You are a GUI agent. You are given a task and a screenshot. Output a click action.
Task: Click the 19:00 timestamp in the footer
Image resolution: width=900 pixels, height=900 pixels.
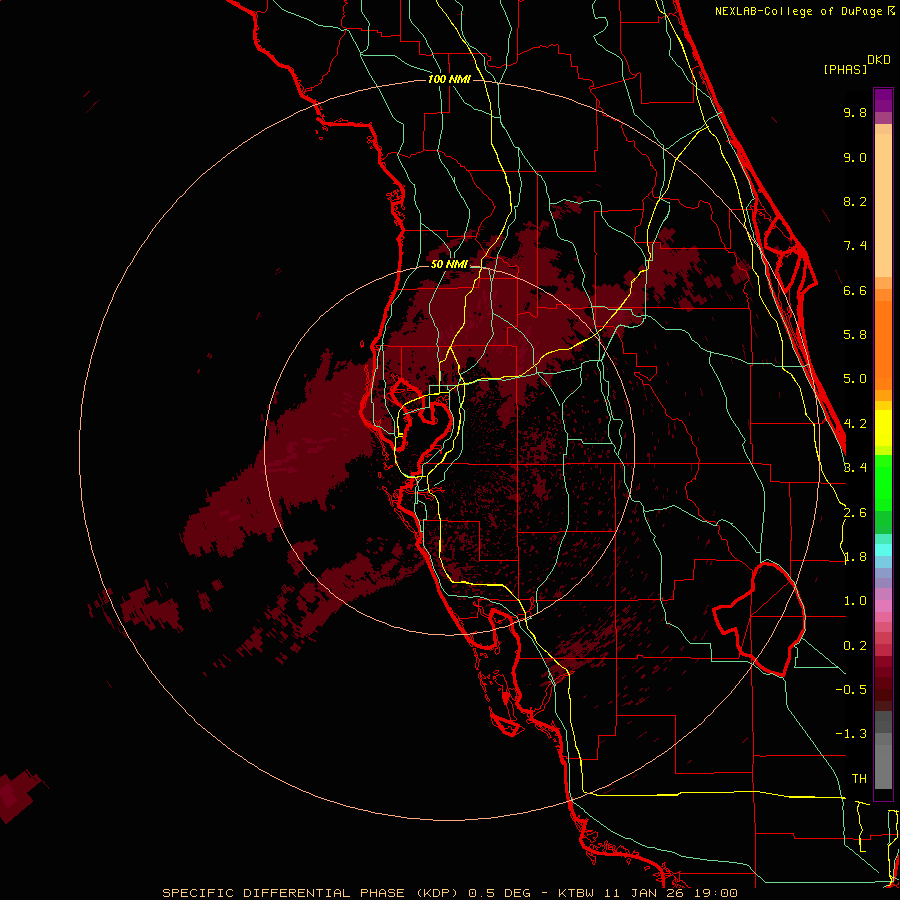point(716,893)
